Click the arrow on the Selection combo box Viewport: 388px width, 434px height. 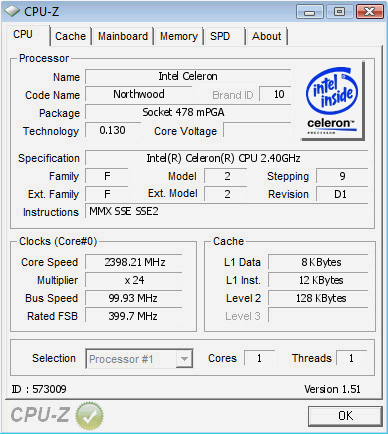[x=184, y=359]
